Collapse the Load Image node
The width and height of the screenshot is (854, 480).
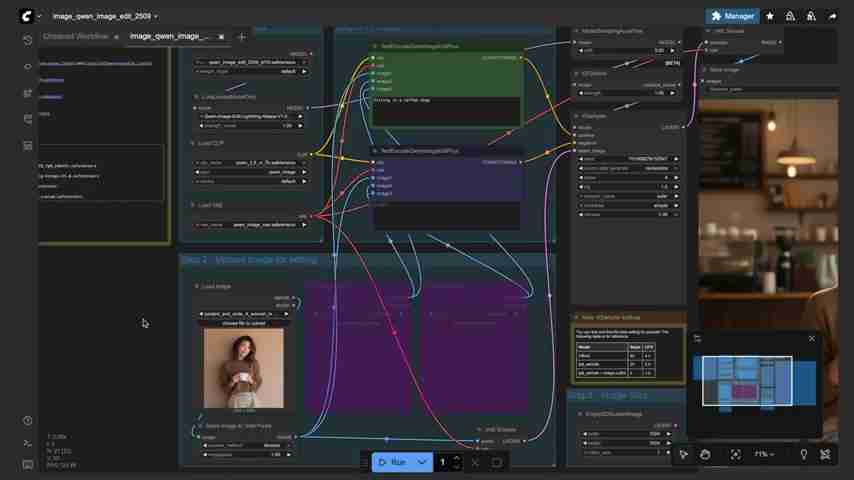(x=197, y=286)
